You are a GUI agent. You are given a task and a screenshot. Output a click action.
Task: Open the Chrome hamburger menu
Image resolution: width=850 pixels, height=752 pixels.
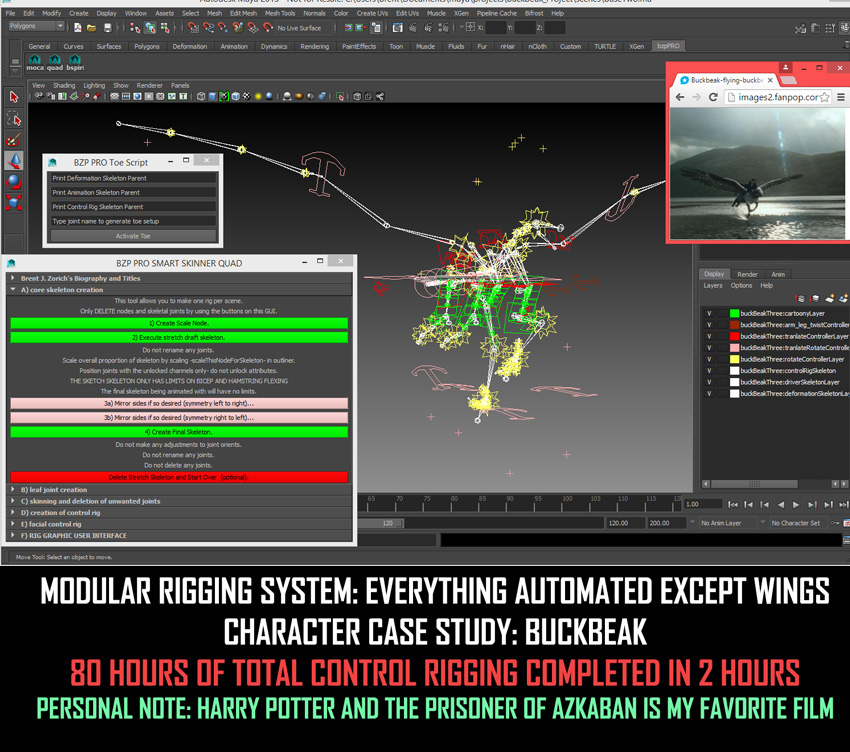pyautogui.click(x=841, y=97)
